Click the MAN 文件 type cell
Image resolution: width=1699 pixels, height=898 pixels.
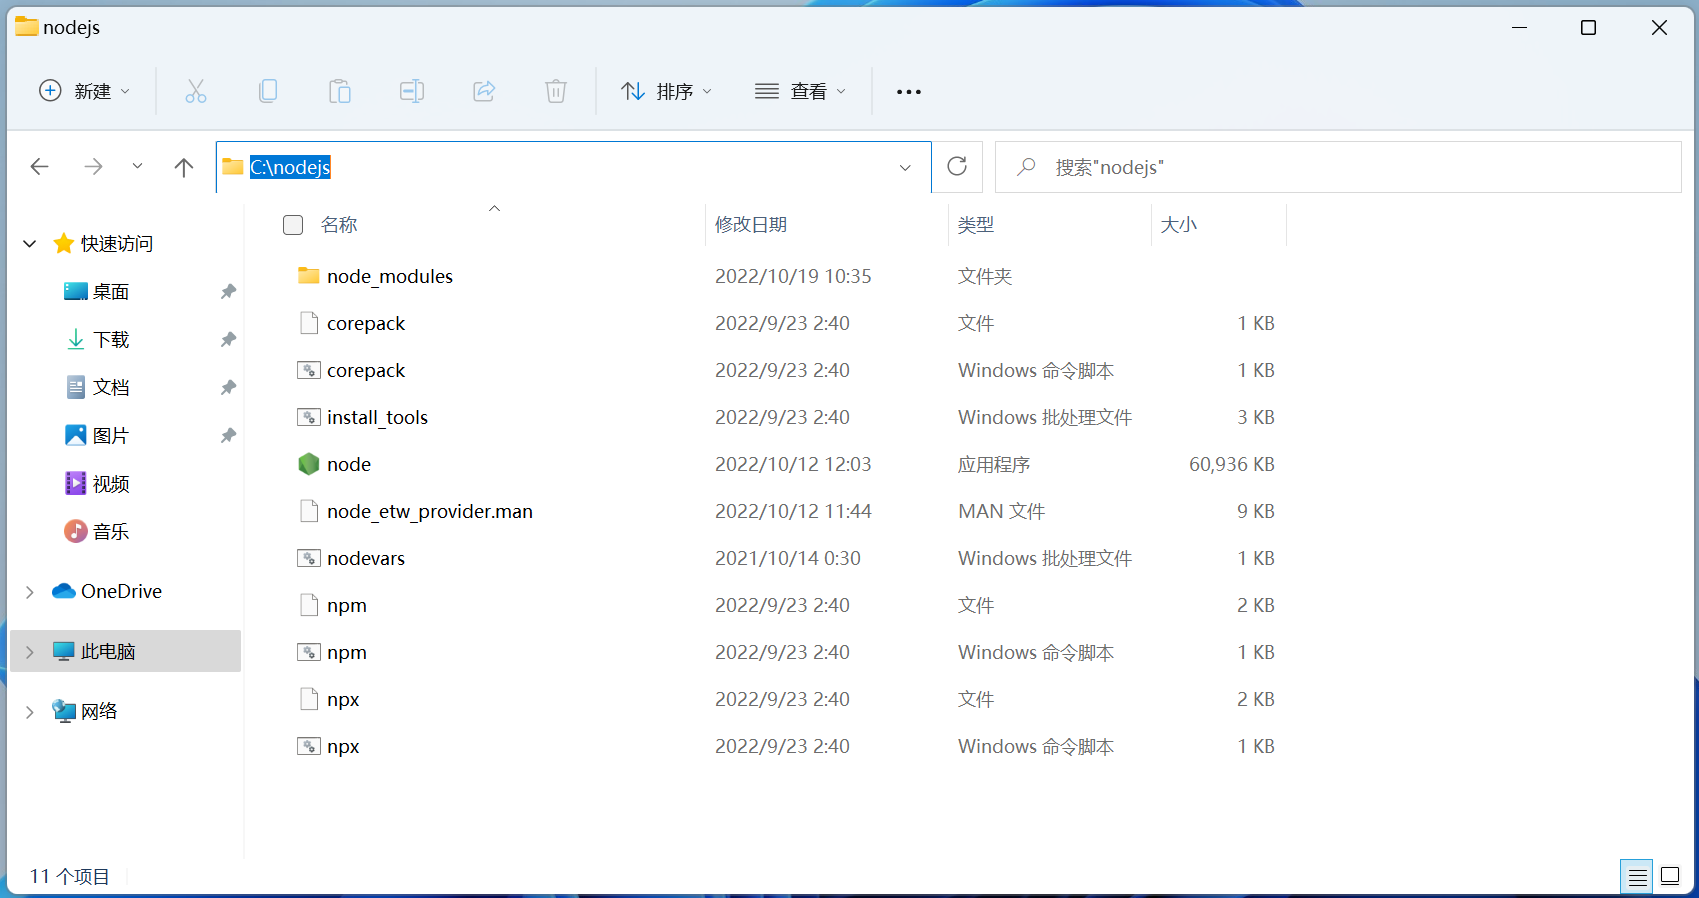(1002, 511)
